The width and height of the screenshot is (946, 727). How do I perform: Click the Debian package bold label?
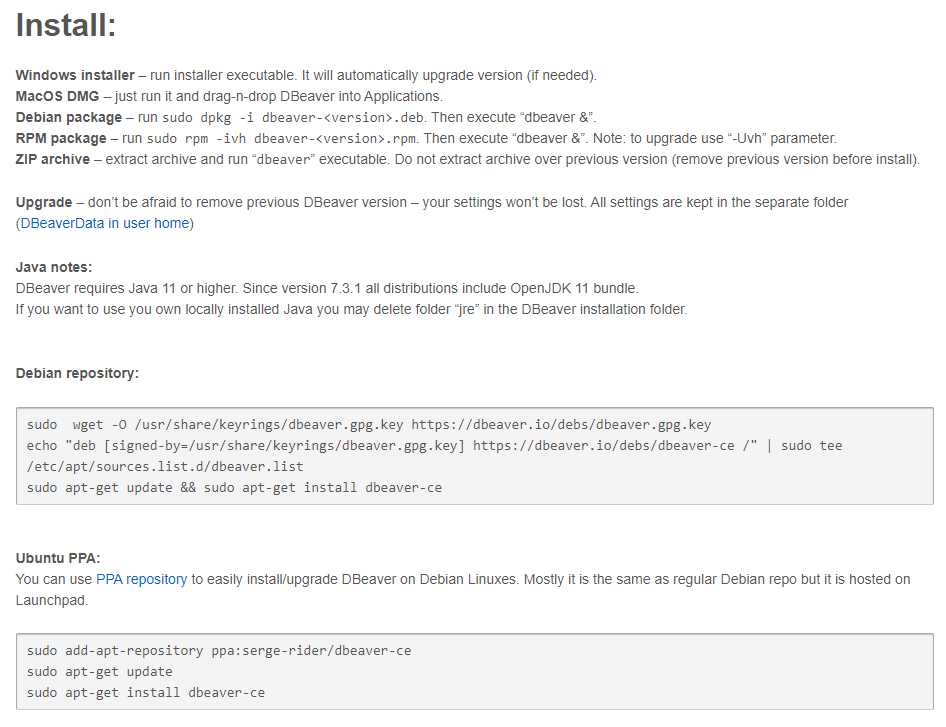point(69,117)
